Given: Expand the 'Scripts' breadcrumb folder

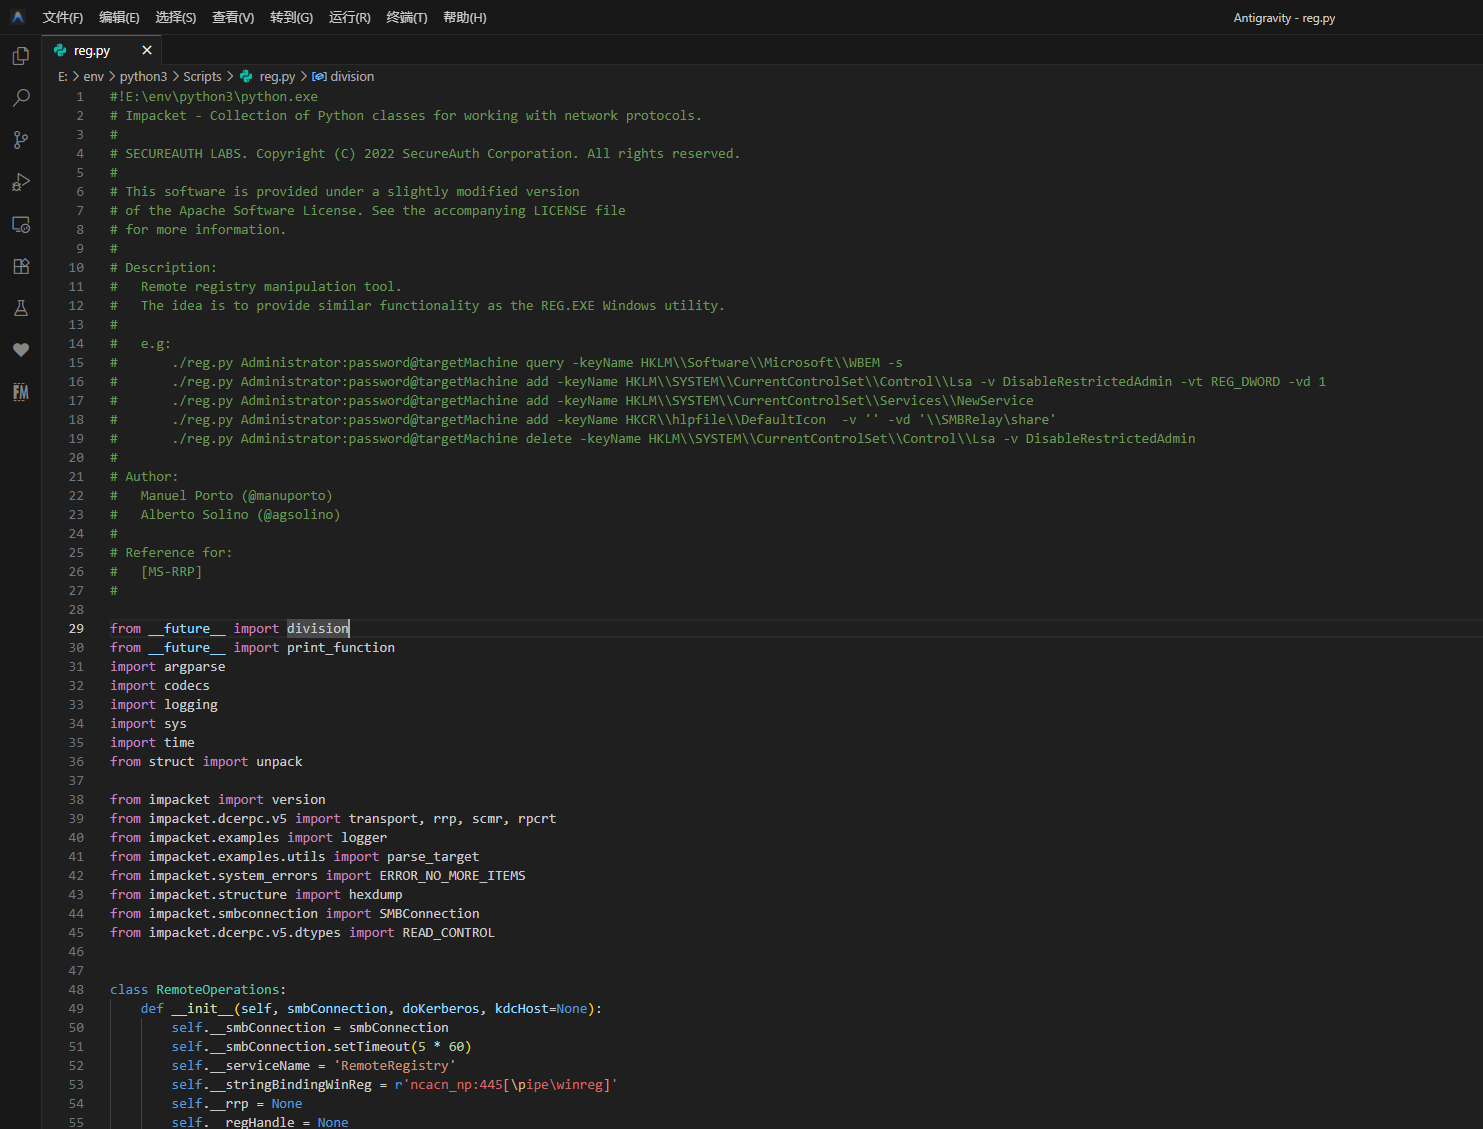Looking at the screenshot, I should click(x=202, y=76).
